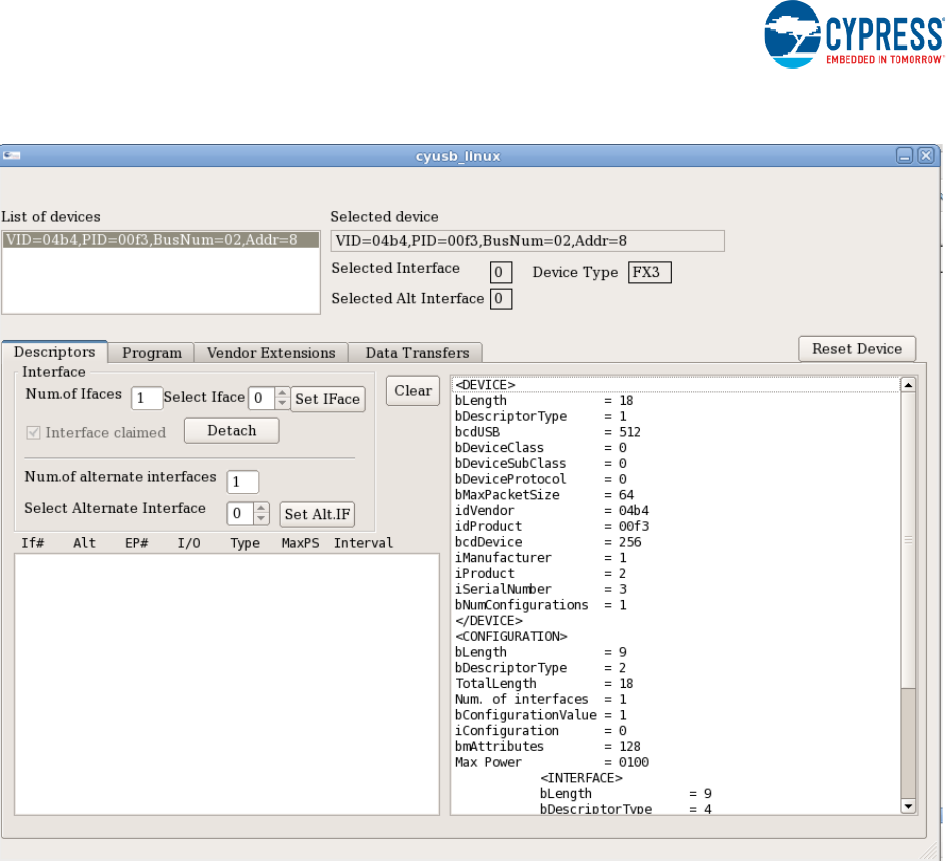
Task: Click the Select Alternate Interface value field
Action: [241, 513]
